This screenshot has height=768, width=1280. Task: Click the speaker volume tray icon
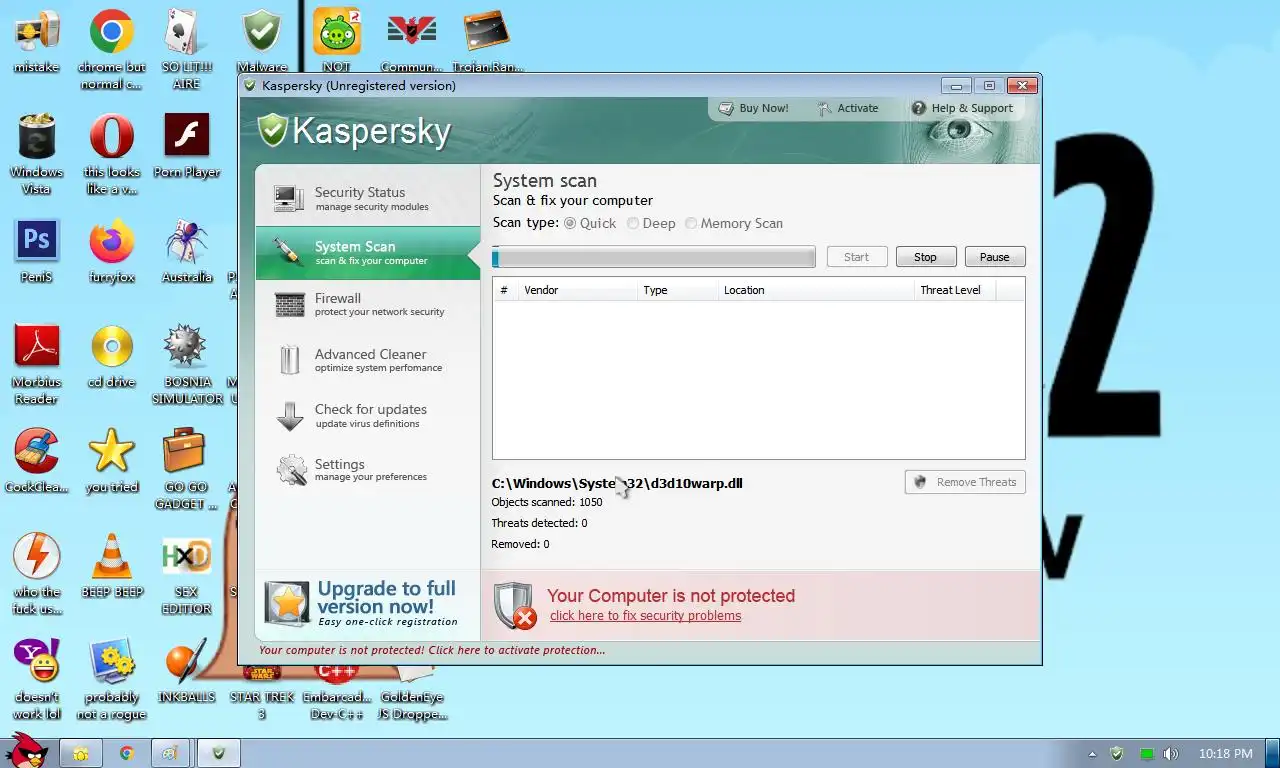[1171, 753]
